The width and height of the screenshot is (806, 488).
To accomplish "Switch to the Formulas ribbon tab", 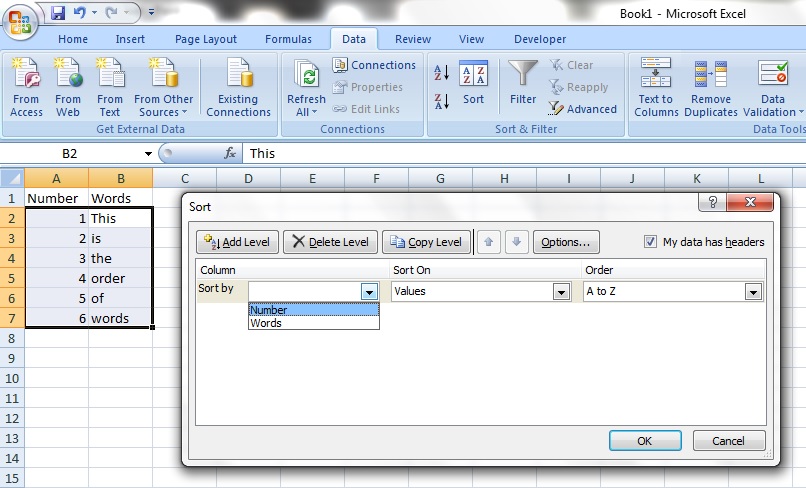I will point(288,39).
